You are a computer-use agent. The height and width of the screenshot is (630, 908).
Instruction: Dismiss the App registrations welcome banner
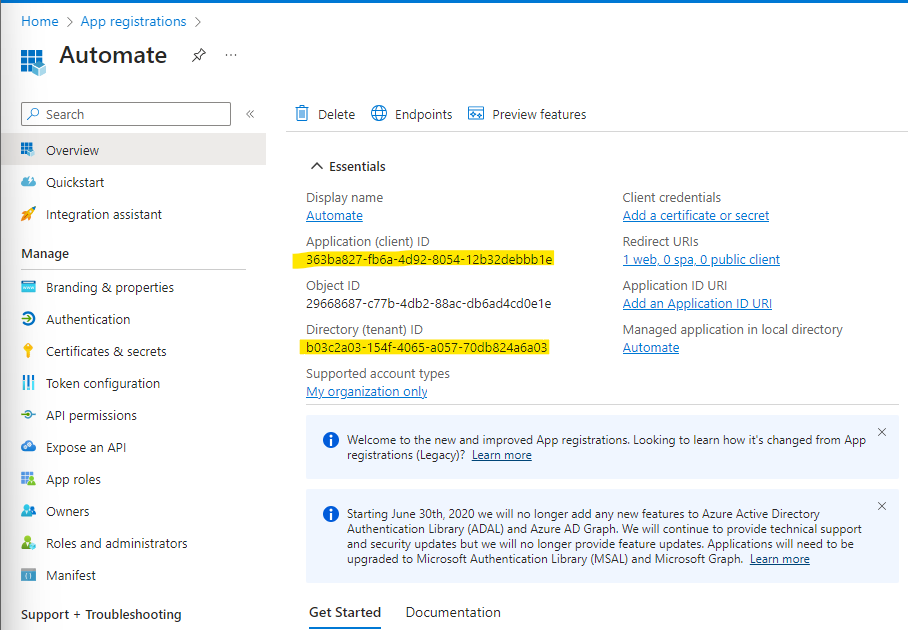click(x=881, y=432)
